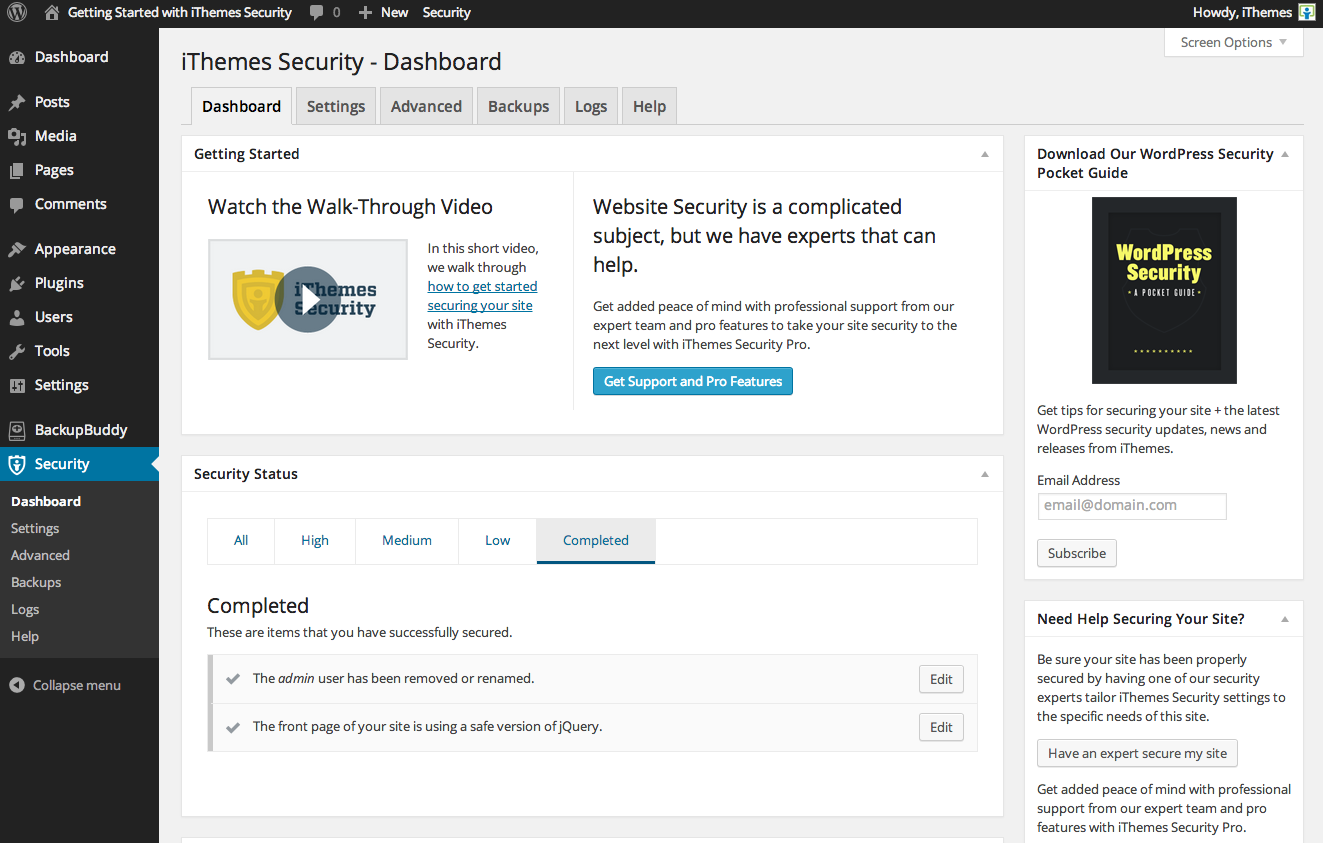The height and width of the screenshot is (843, 1323).
Task: Play the walk-through video
Action: click(308, 299)
